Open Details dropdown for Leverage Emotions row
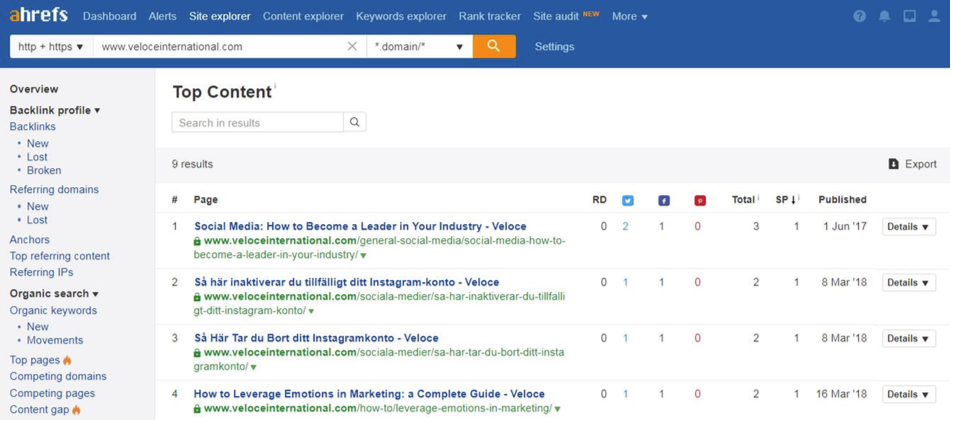This screenshot has width=953, height=422. pos(909,394)
